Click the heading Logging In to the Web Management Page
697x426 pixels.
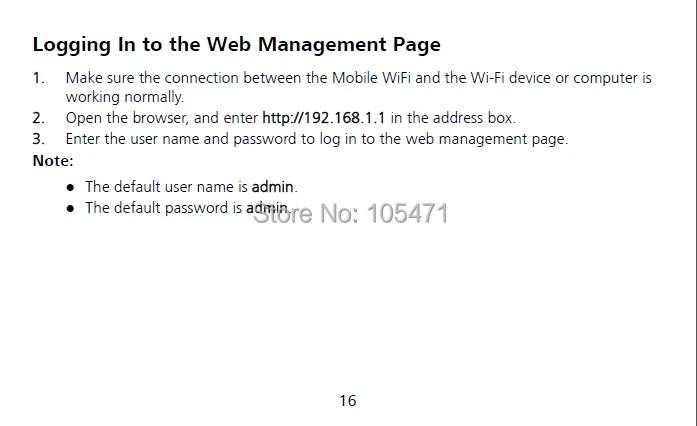[x=236, y=45]
